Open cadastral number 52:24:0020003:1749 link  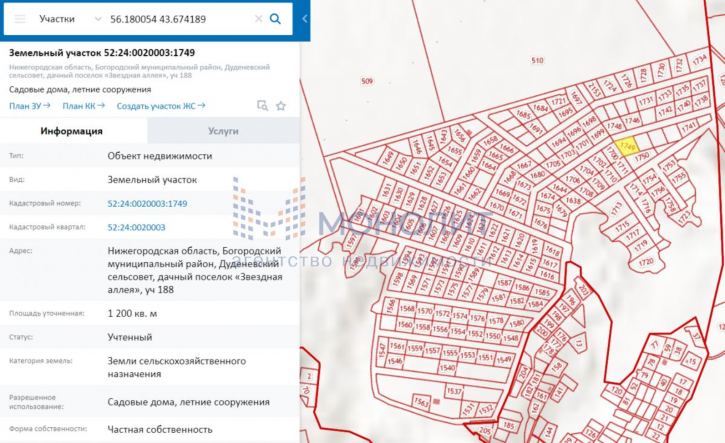coord(147,203)
